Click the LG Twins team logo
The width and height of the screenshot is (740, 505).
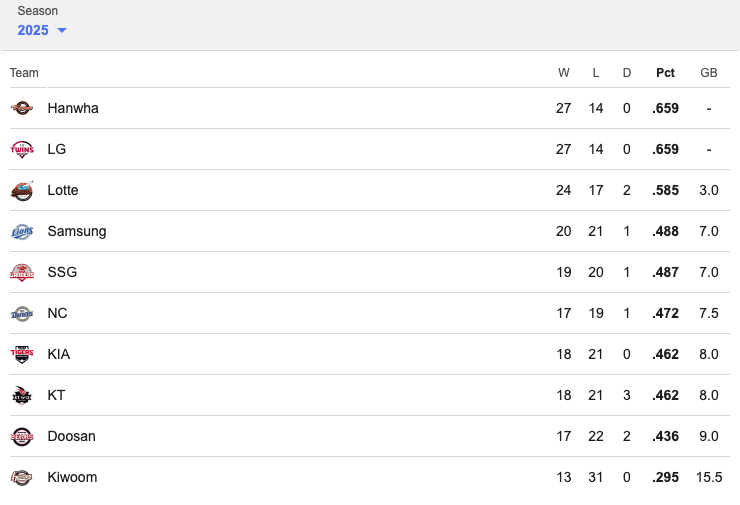(22, 149)
